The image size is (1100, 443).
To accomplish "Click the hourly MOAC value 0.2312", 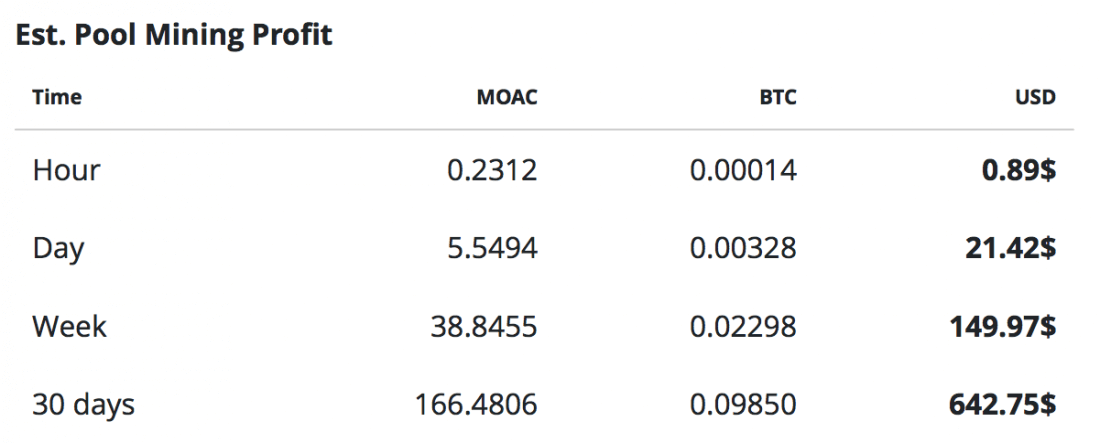I will 491,170.
